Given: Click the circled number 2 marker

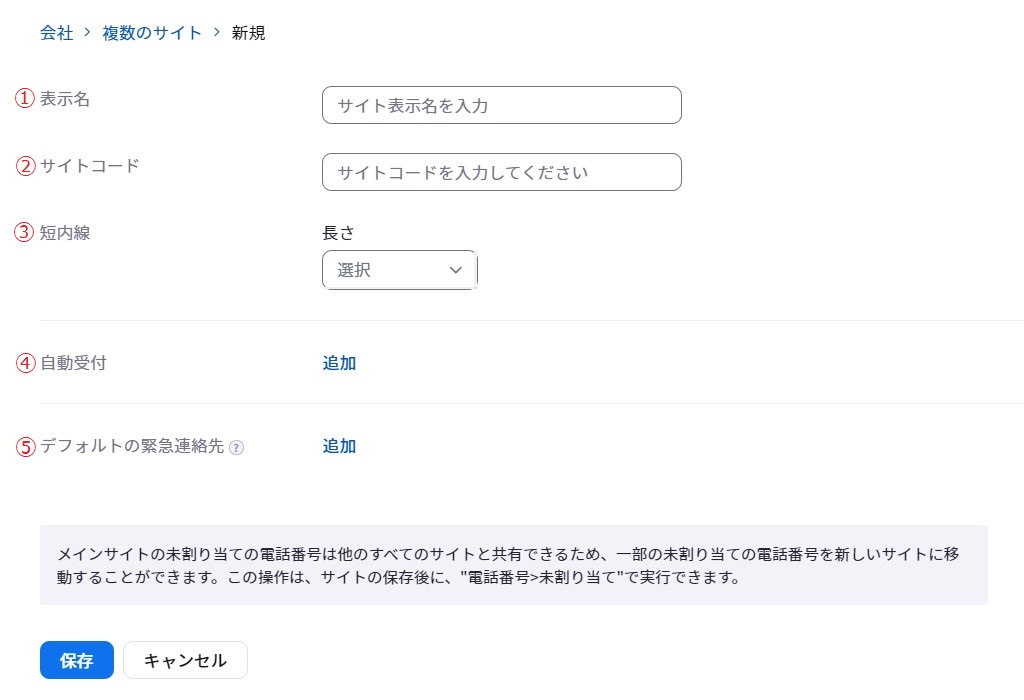Looking at the screenshot, I should click(25, 166).
